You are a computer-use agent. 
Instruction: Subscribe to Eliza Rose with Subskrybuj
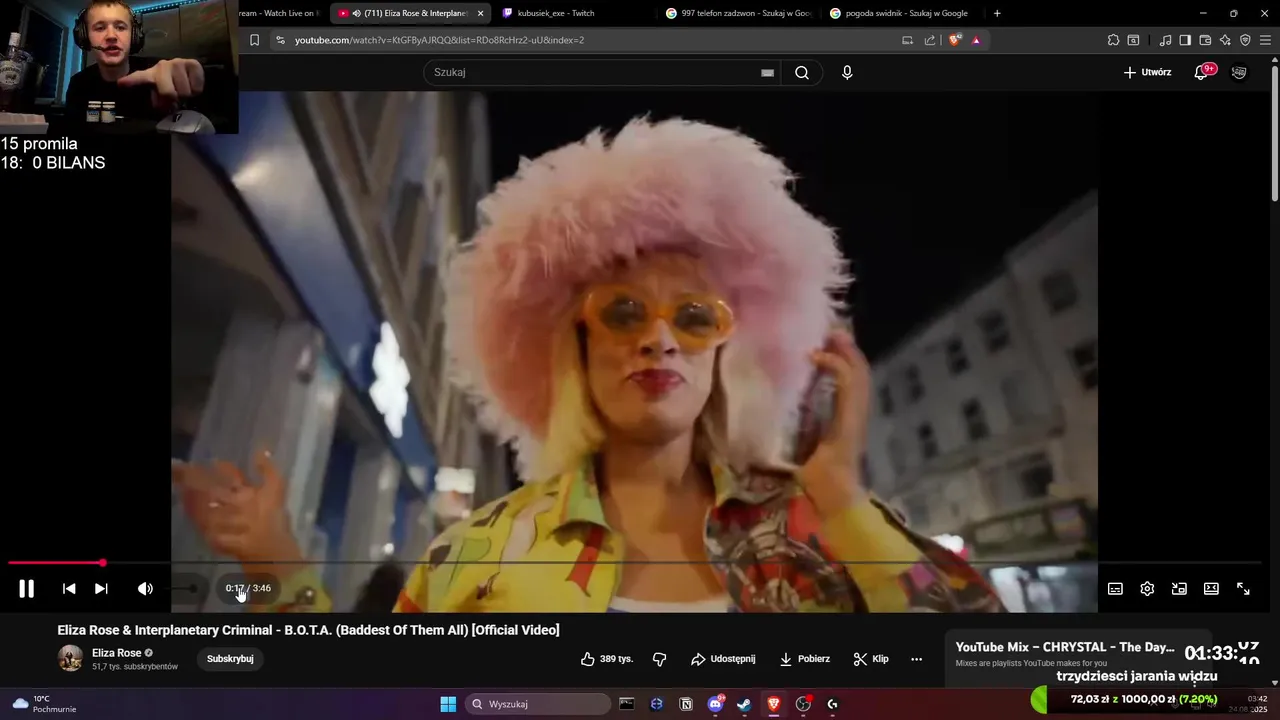230,659
